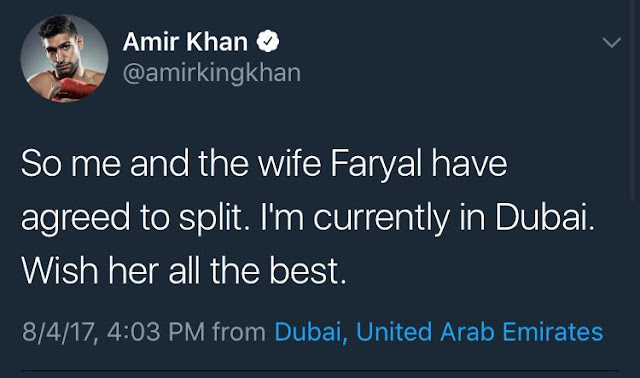Open the tweet options chevron
The width and height of the screenshot is (640, 378).
pos(611,42)
